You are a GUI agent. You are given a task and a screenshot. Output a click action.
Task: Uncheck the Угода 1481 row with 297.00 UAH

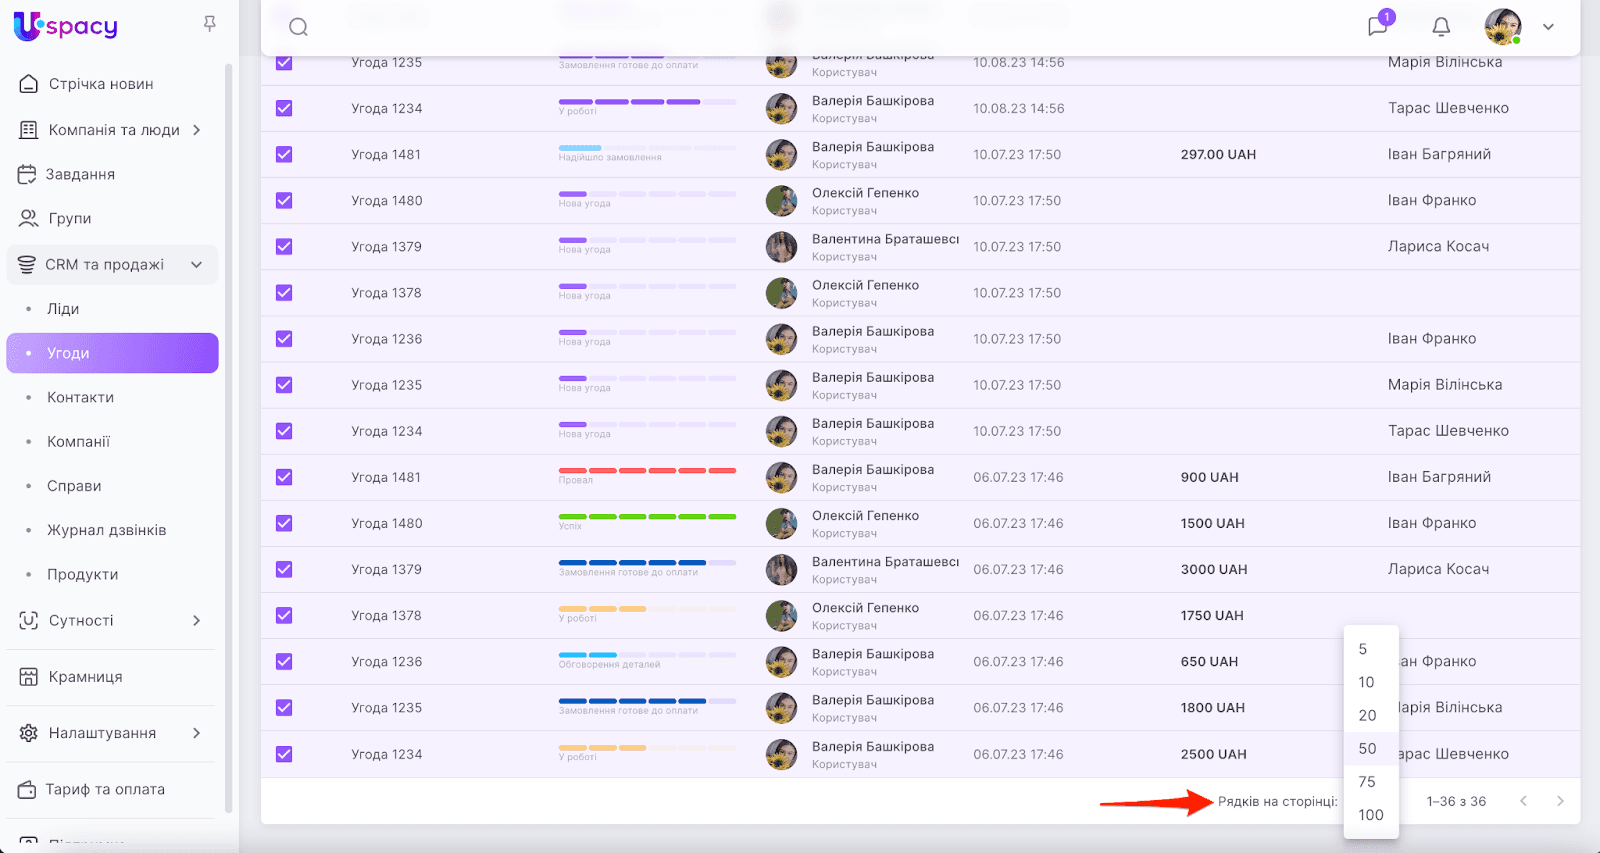(x=284, y=154)
